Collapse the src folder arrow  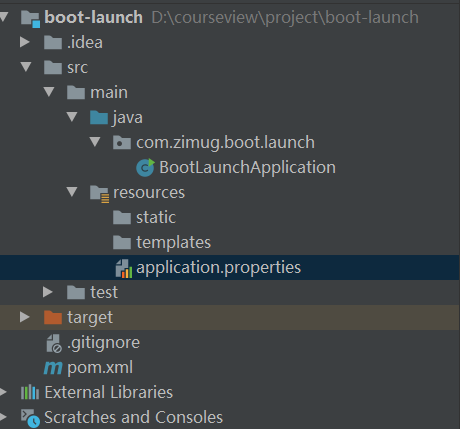[x=26, y=66]
